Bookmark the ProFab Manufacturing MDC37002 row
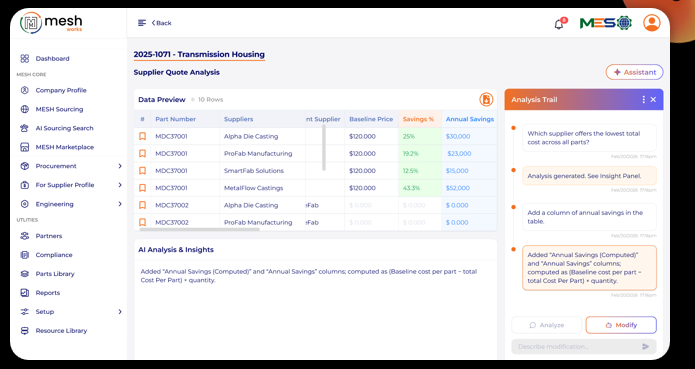This screenshot has height=369, width=695. pos(142,222)
